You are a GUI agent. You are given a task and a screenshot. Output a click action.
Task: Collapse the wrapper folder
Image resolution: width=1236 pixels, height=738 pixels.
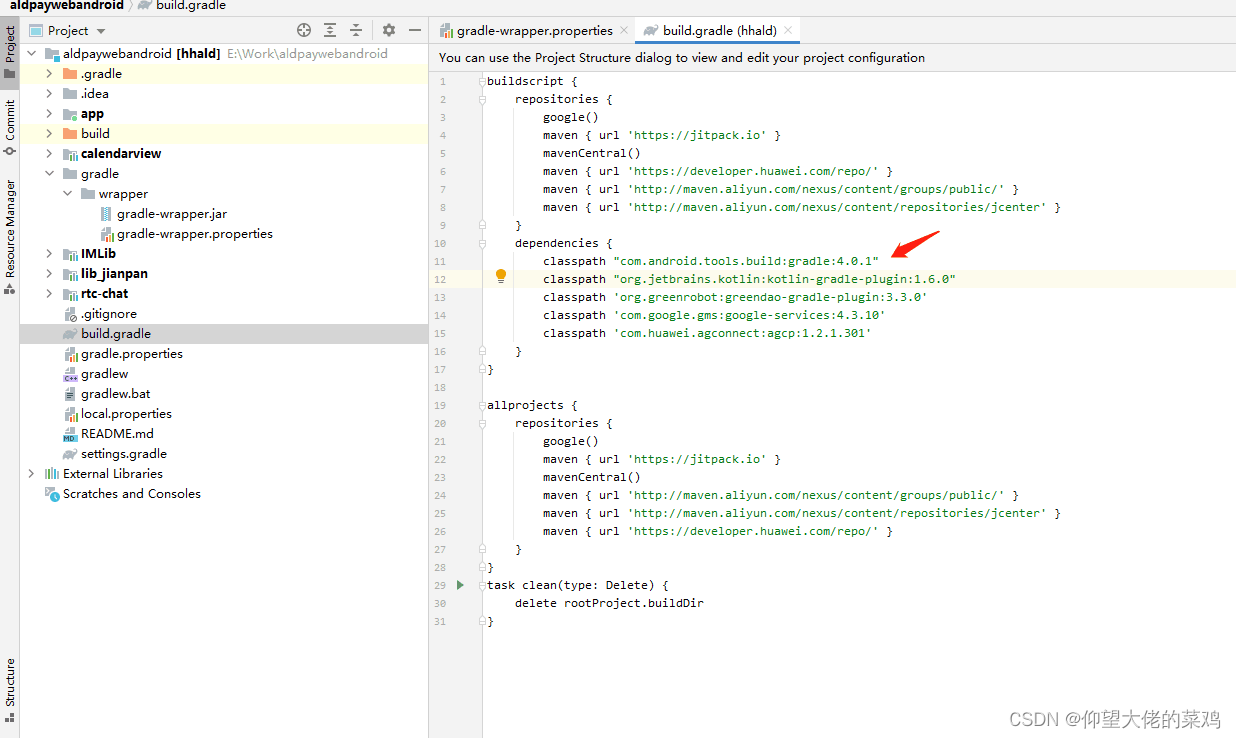click(x=67, y=193)
